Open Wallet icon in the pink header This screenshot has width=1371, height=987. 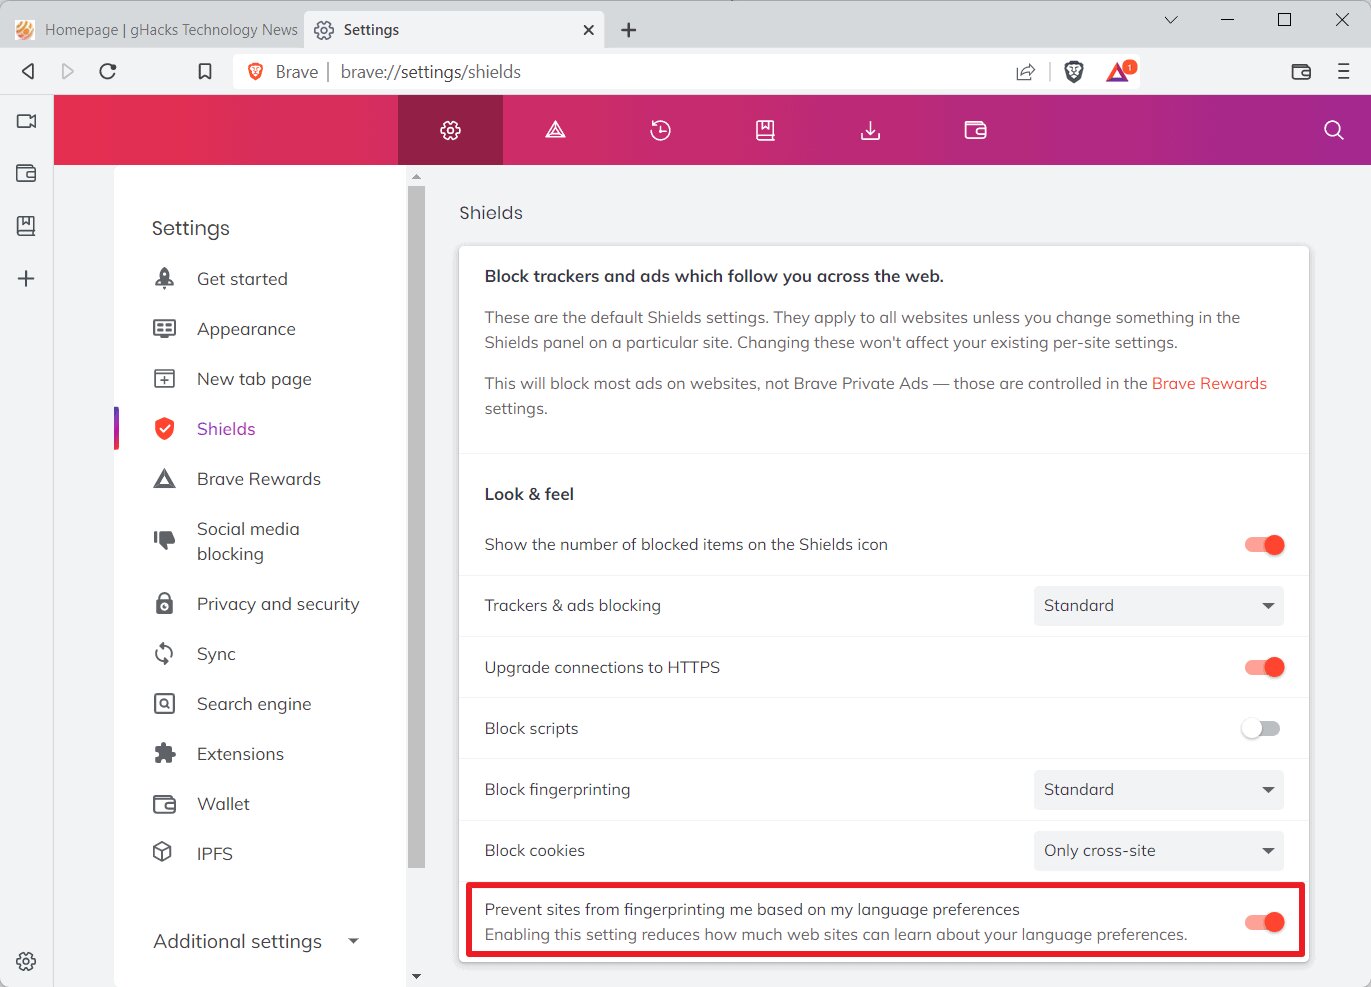point(975,130)
